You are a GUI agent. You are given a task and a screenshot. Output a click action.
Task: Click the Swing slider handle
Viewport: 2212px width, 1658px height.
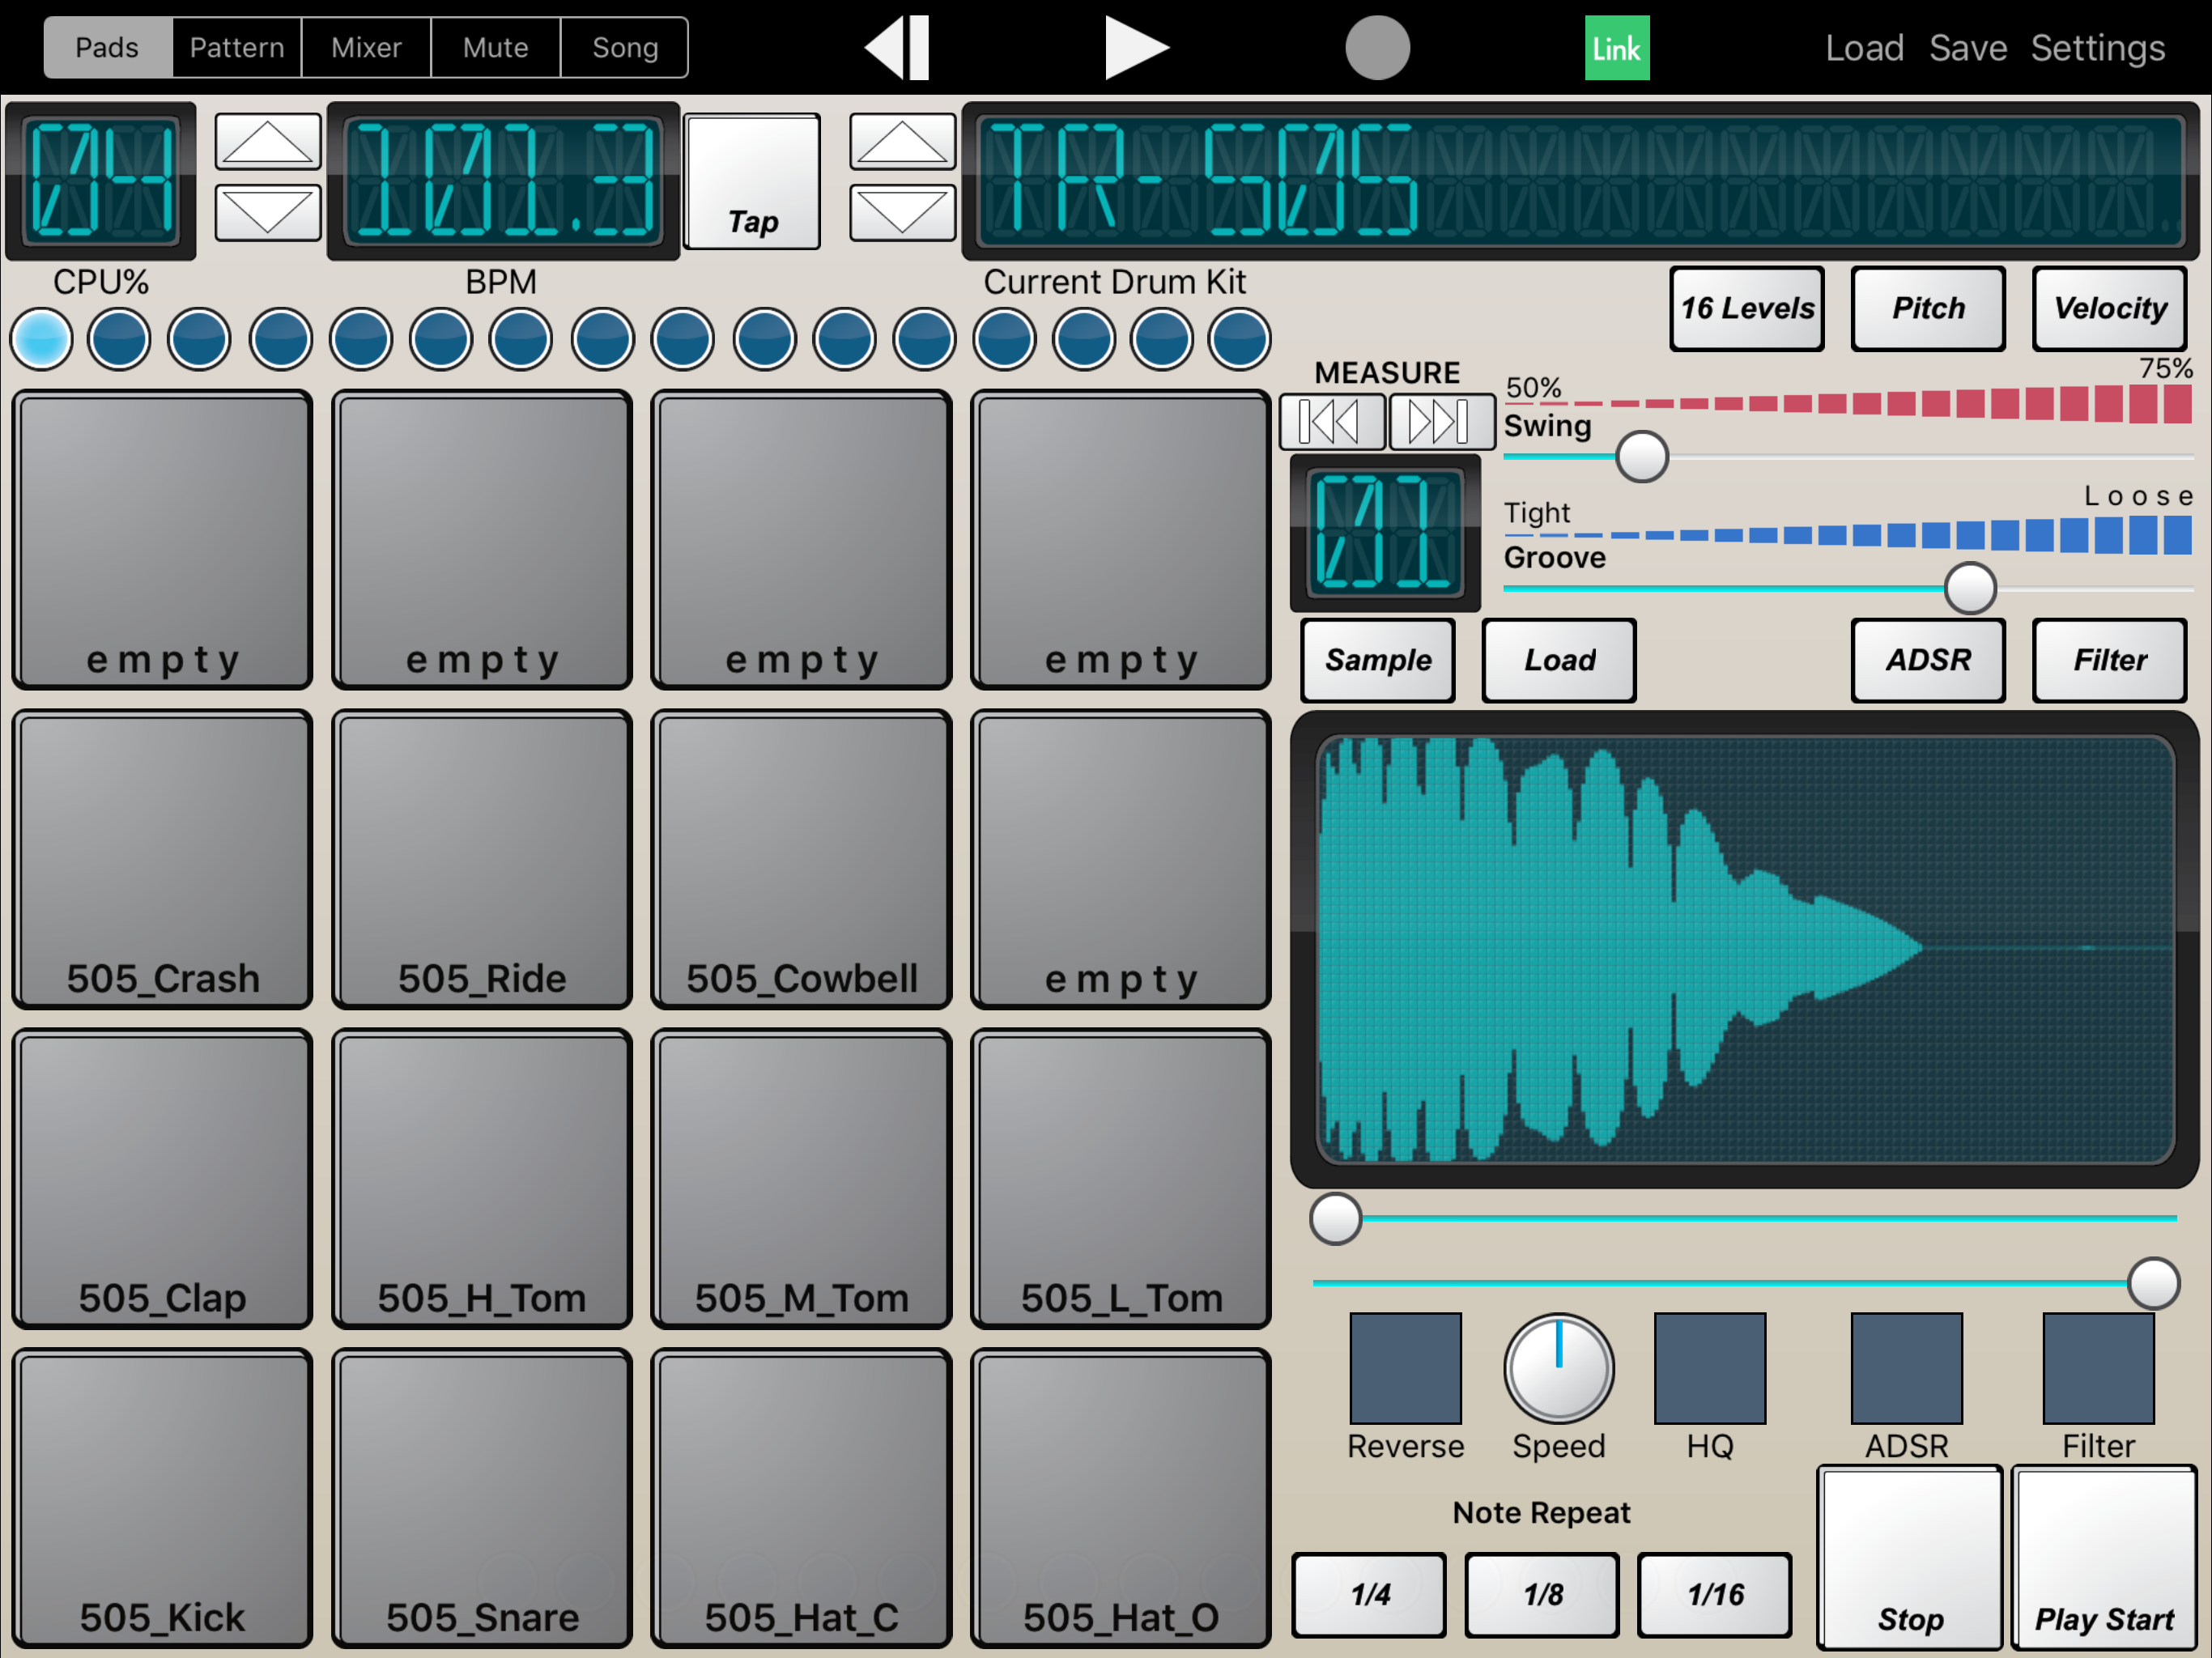coord(1642,457)
